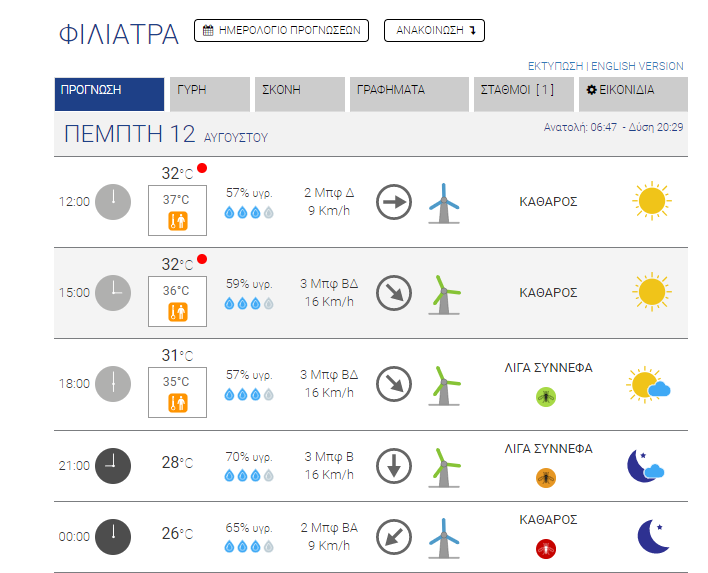Select the ΠΡΟΓΝΩΣΗ tab

point(109,94)
